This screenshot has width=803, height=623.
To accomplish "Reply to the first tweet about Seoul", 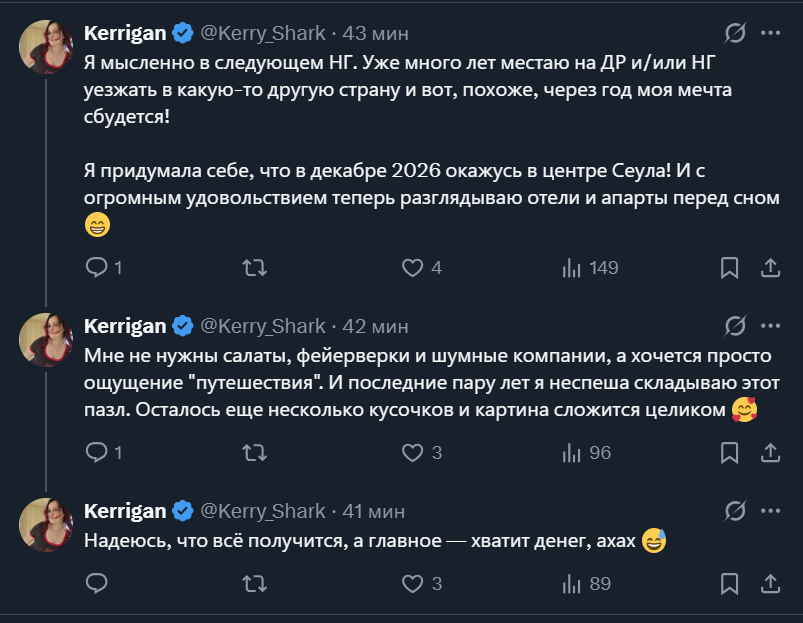I will tap(97, 268).
